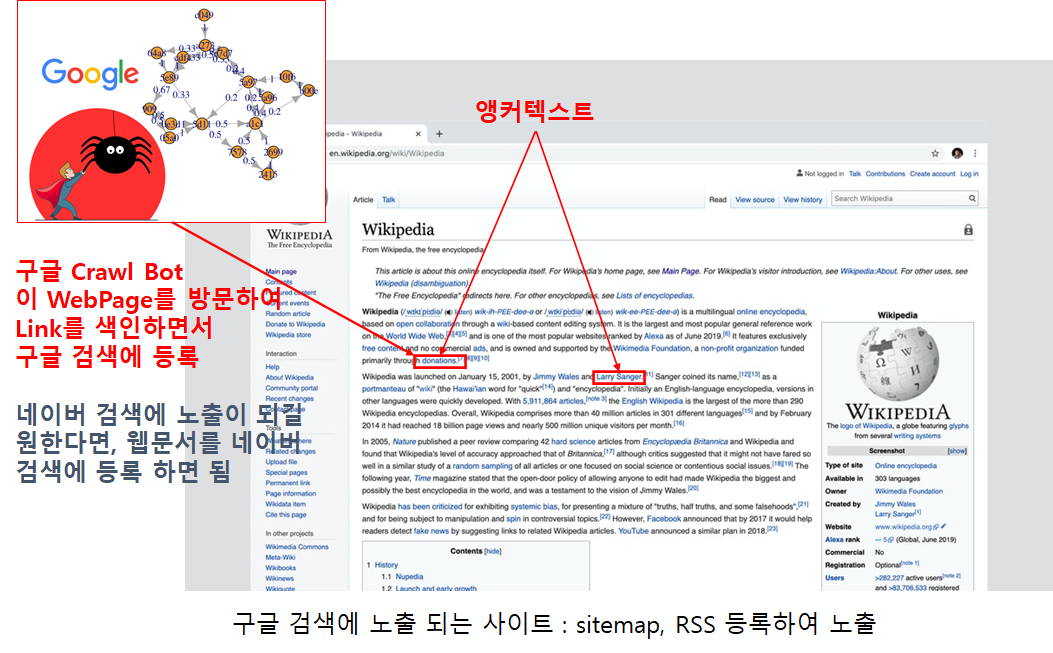This screenshot has width=1053, height=653.
Task: Click the Wikipedia globe logo in infobox
Action: 897,363
